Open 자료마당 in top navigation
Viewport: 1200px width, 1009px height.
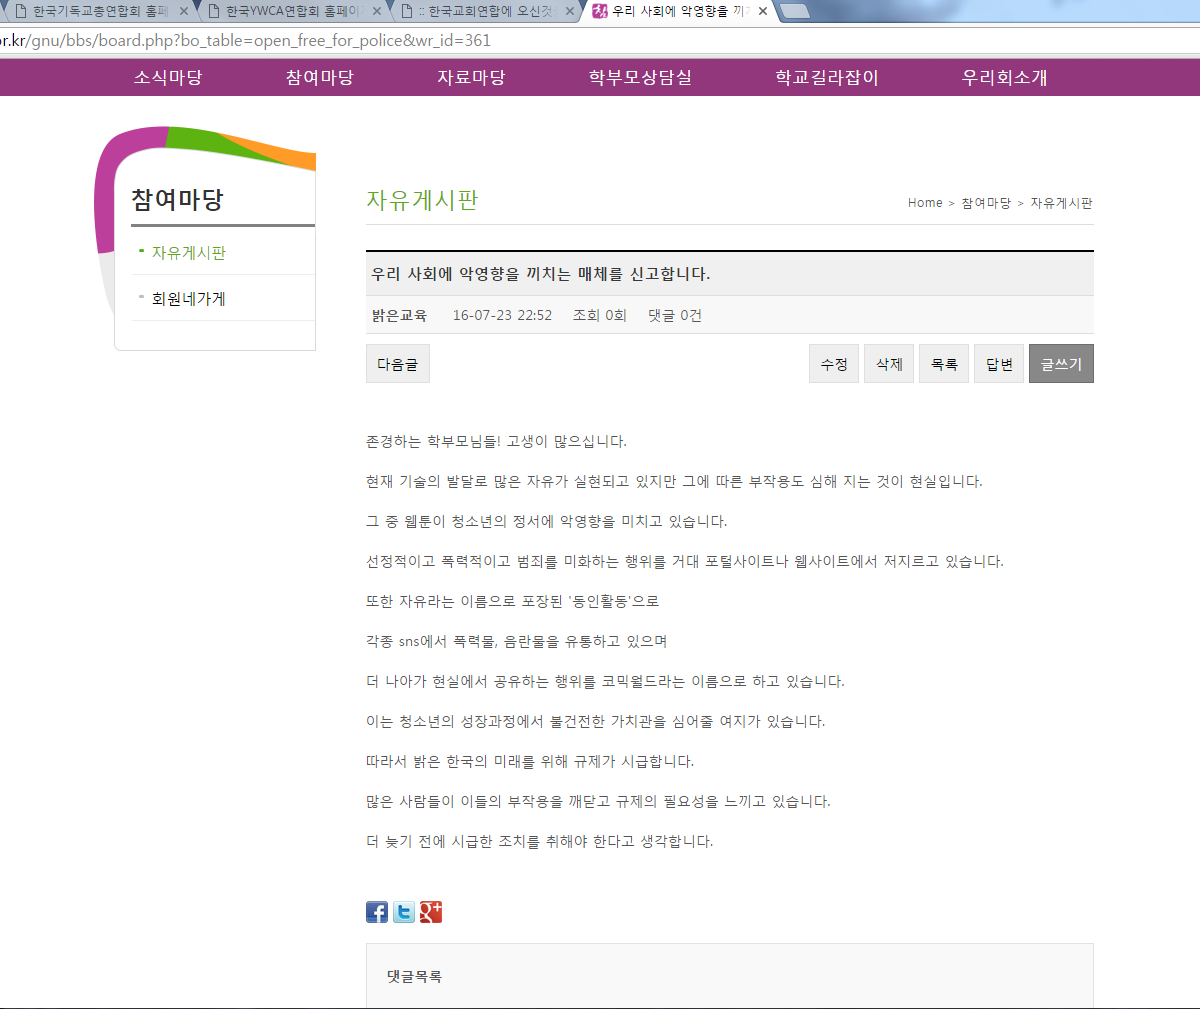[471, 78]
